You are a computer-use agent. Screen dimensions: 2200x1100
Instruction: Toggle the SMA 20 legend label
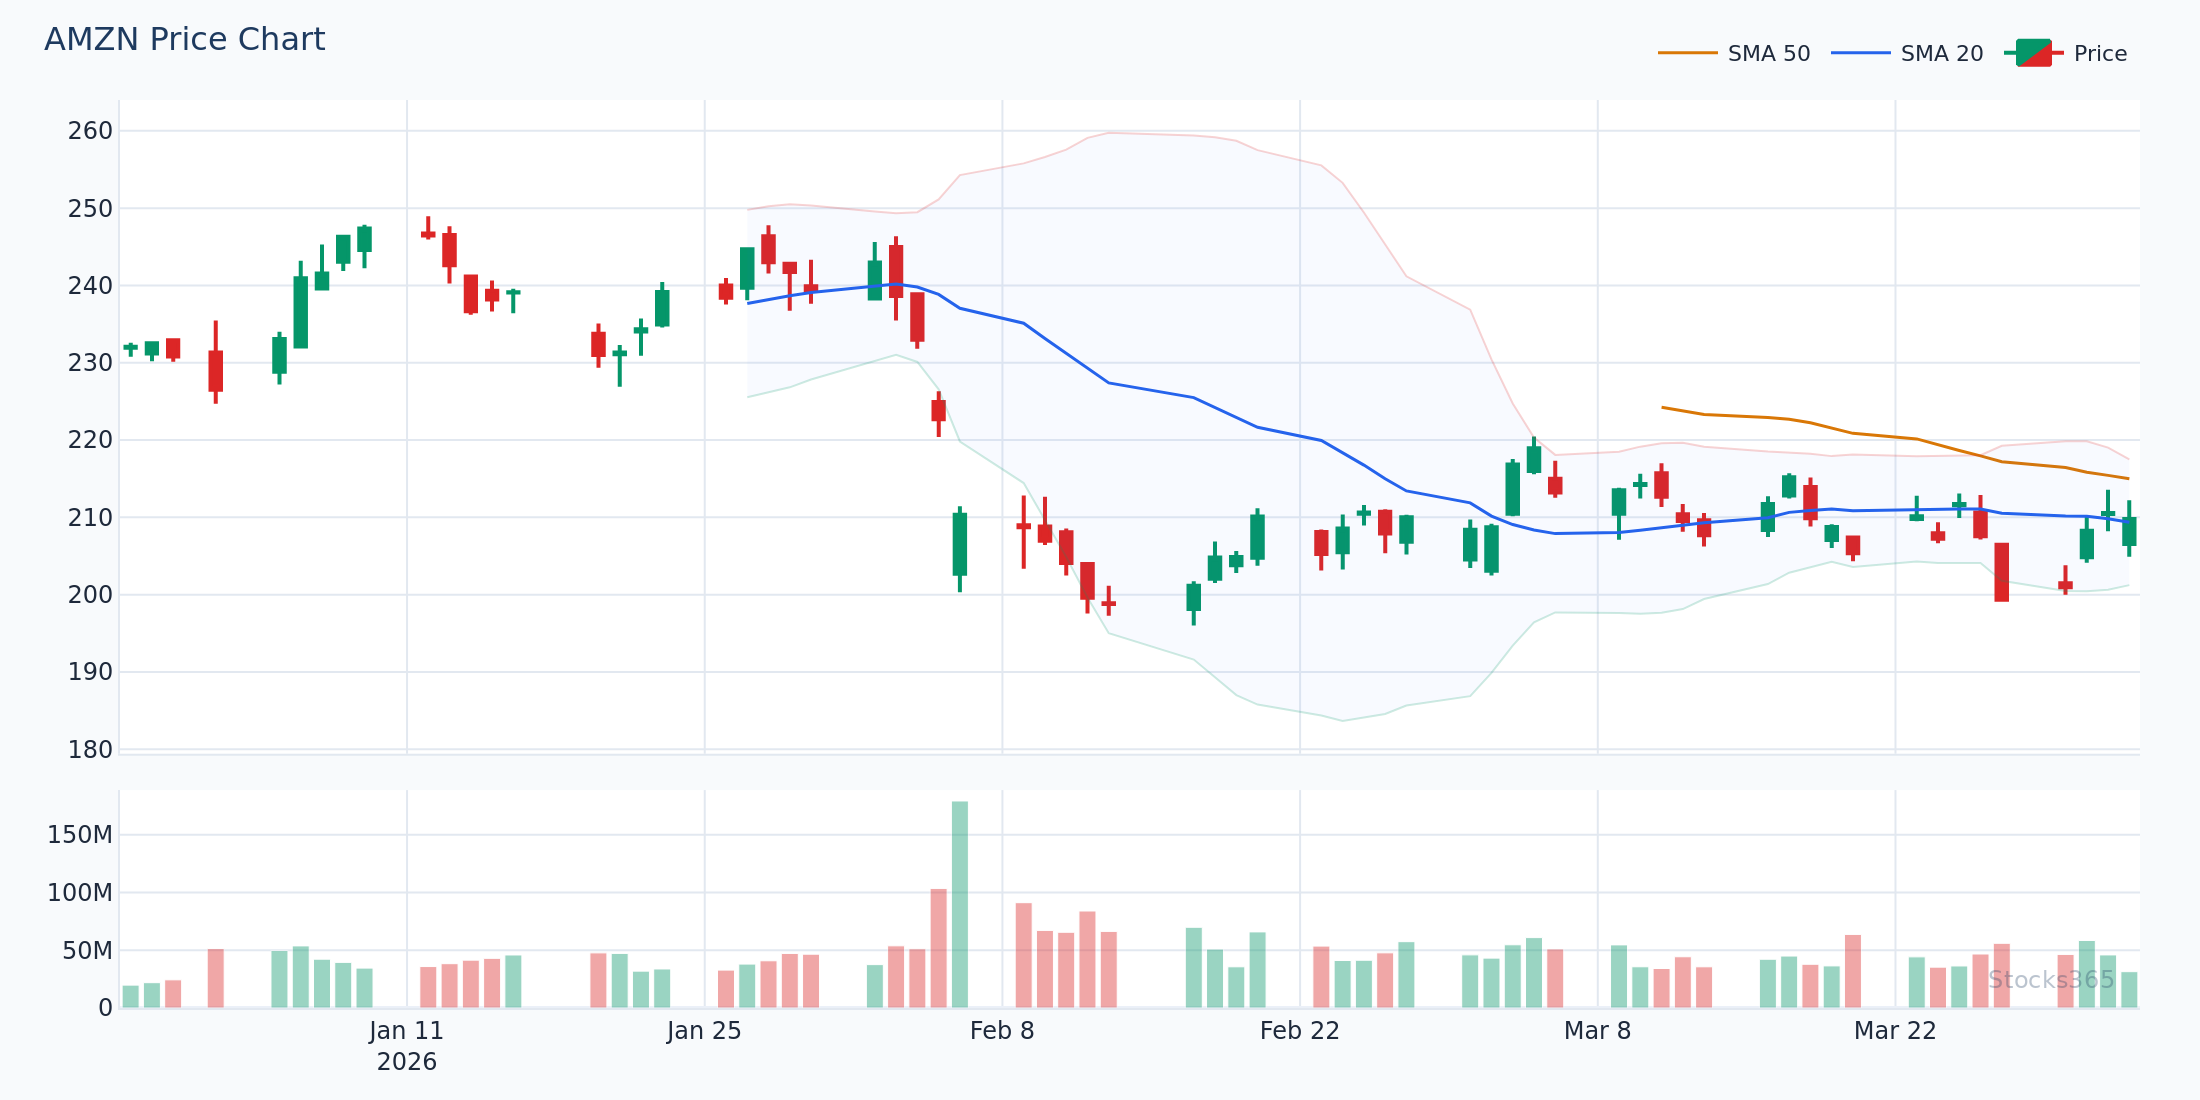[x=1941, y=54]
